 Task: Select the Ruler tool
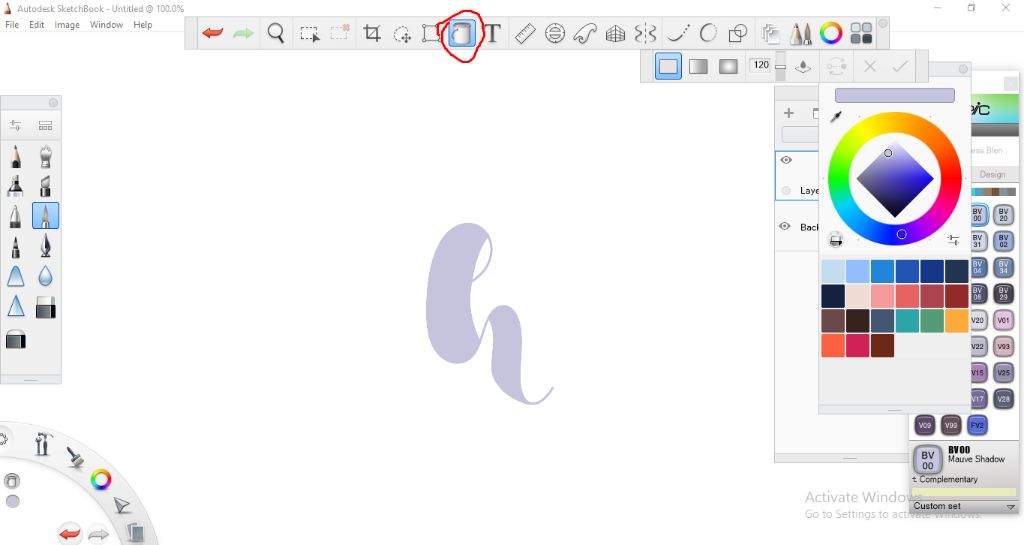point(525,33)
